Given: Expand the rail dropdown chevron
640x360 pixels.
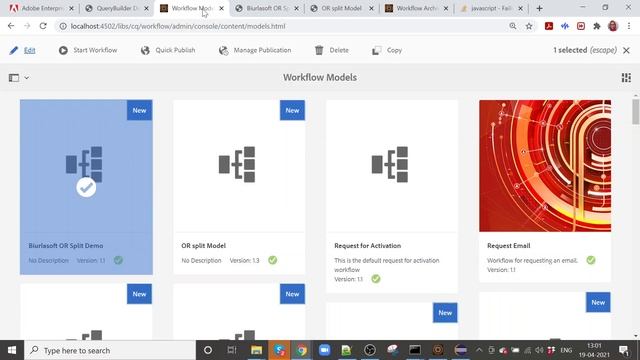Looking at the screenshot, I should [x=27, y=78].
